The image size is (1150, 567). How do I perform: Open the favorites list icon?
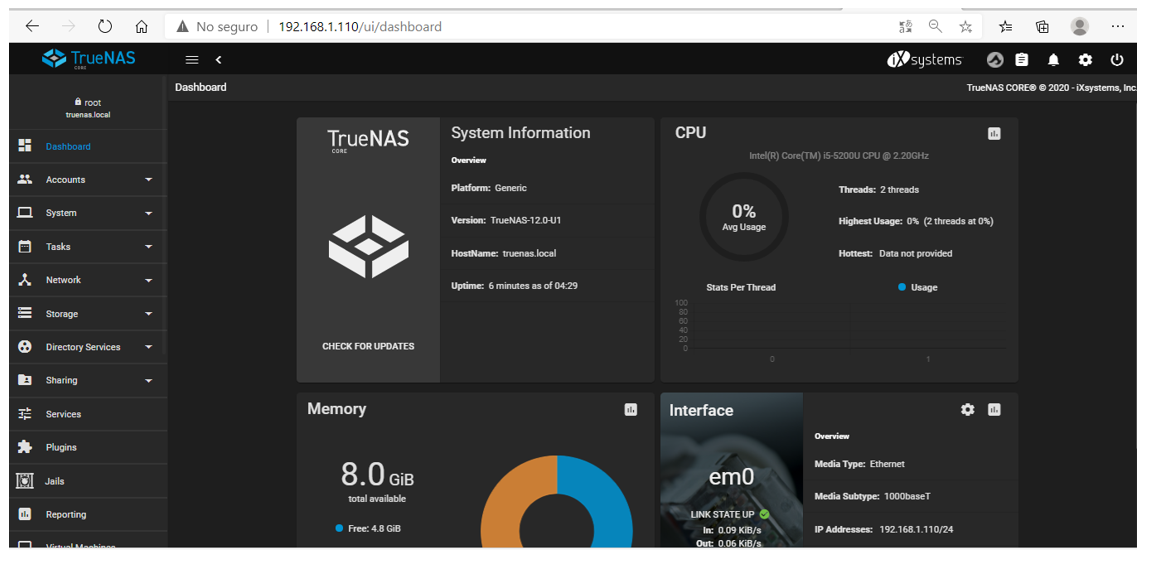tap(1006, 26)
